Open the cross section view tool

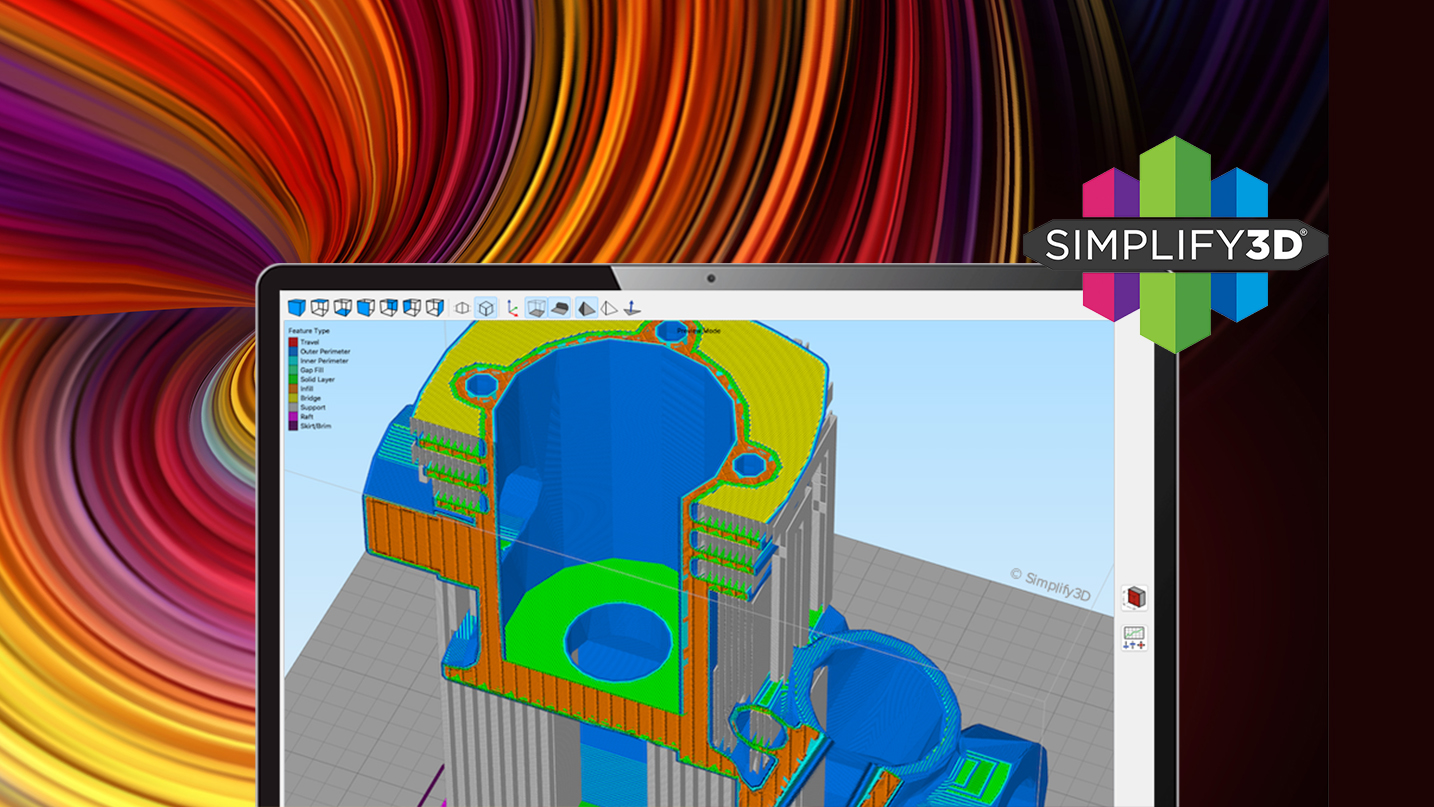(x=1135, y=598)
